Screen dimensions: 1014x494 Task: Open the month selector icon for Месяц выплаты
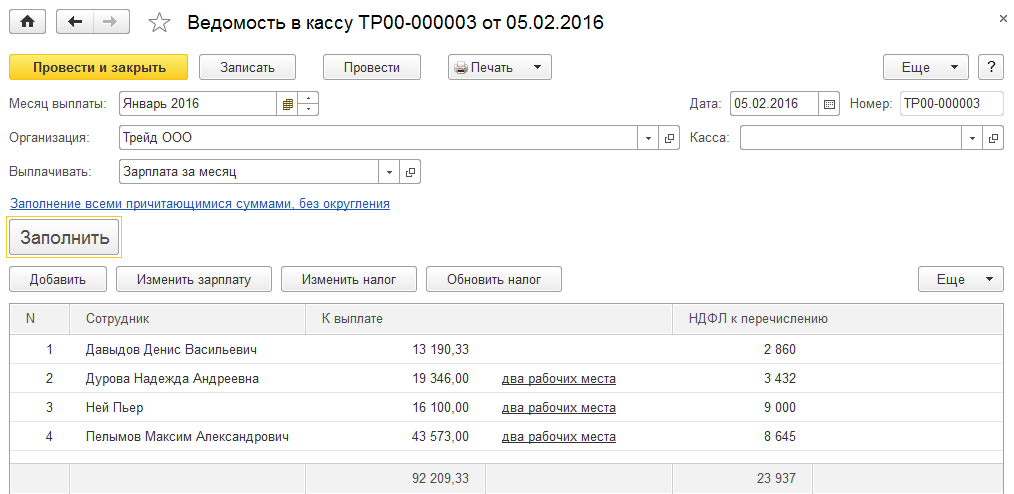tap(287, 103)
